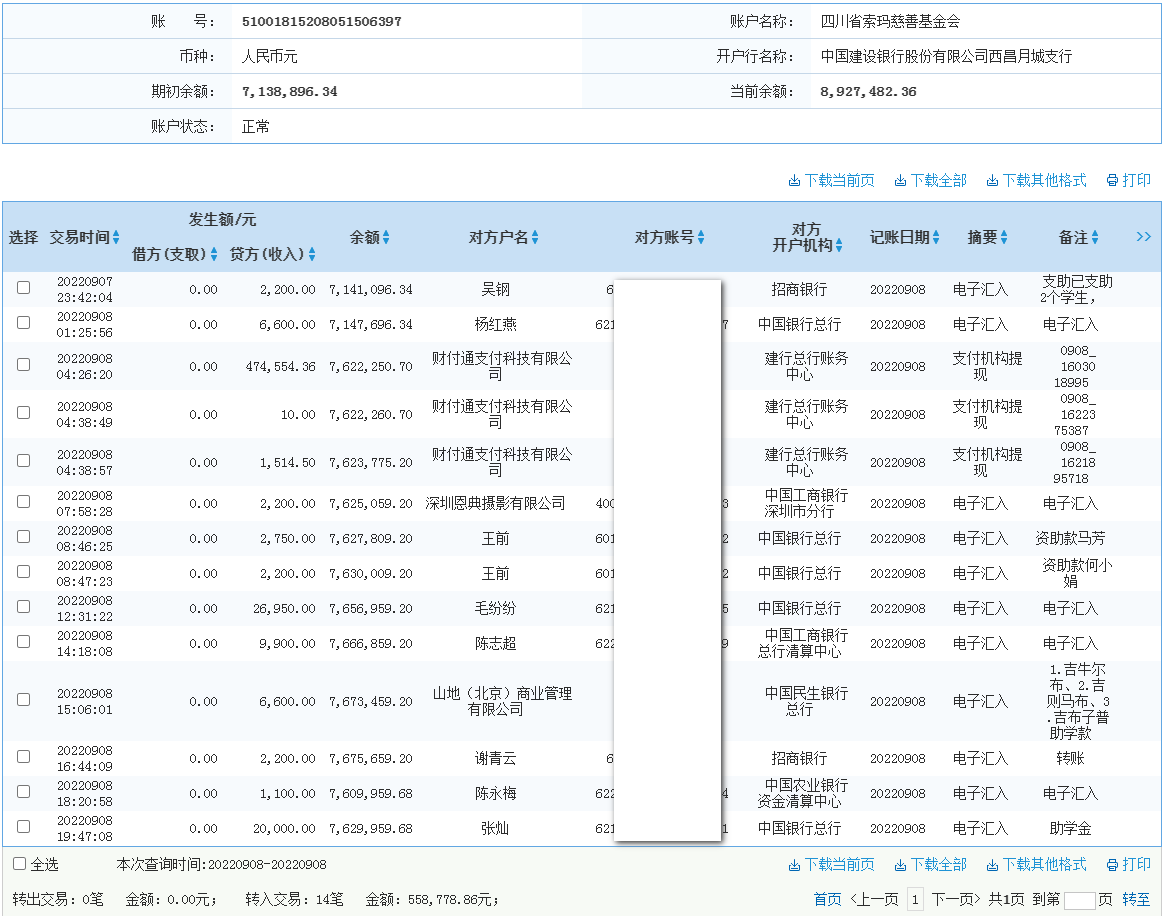Sort the debit (借方) column
The width and height of the screenshot is (1163, 916).
click(x=214, y=254)
